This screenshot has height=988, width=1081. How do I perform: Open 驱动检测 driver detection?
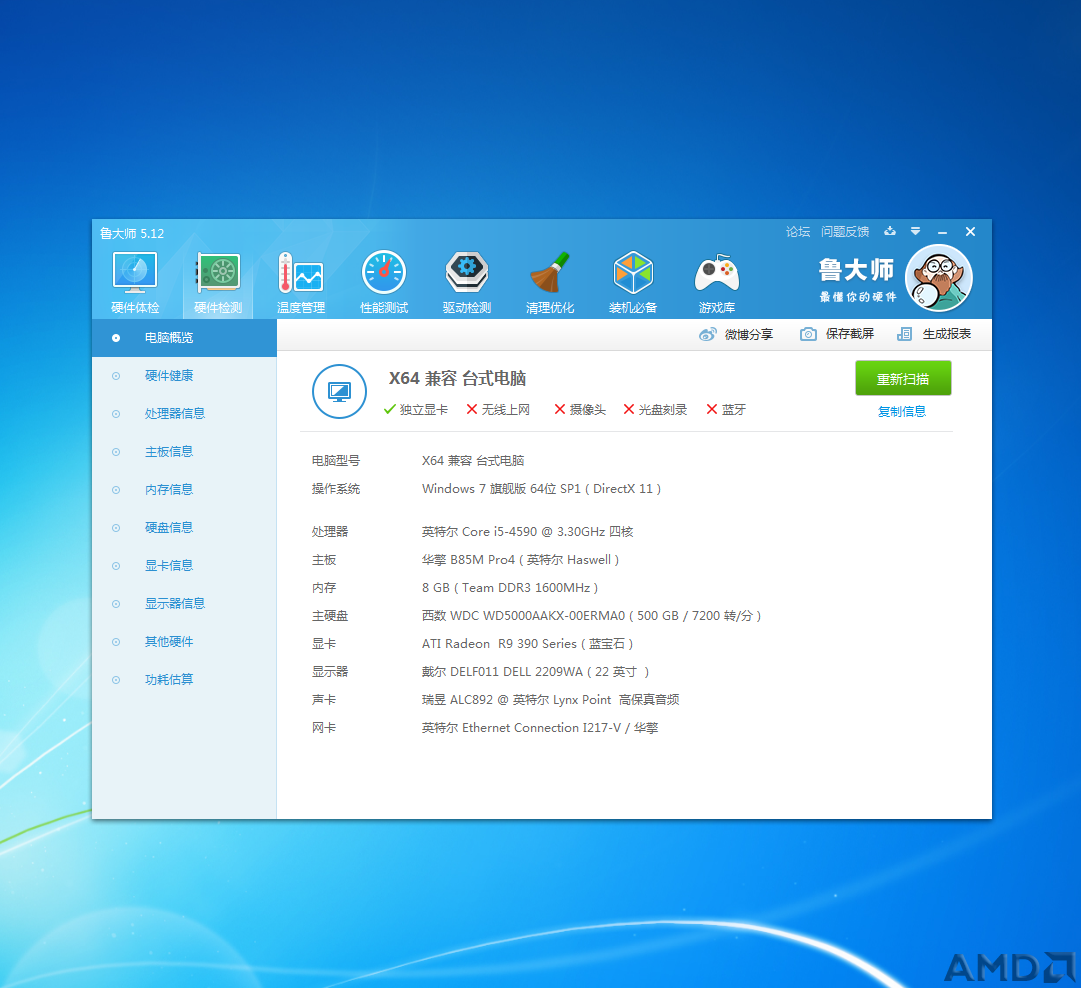point(467,283)
